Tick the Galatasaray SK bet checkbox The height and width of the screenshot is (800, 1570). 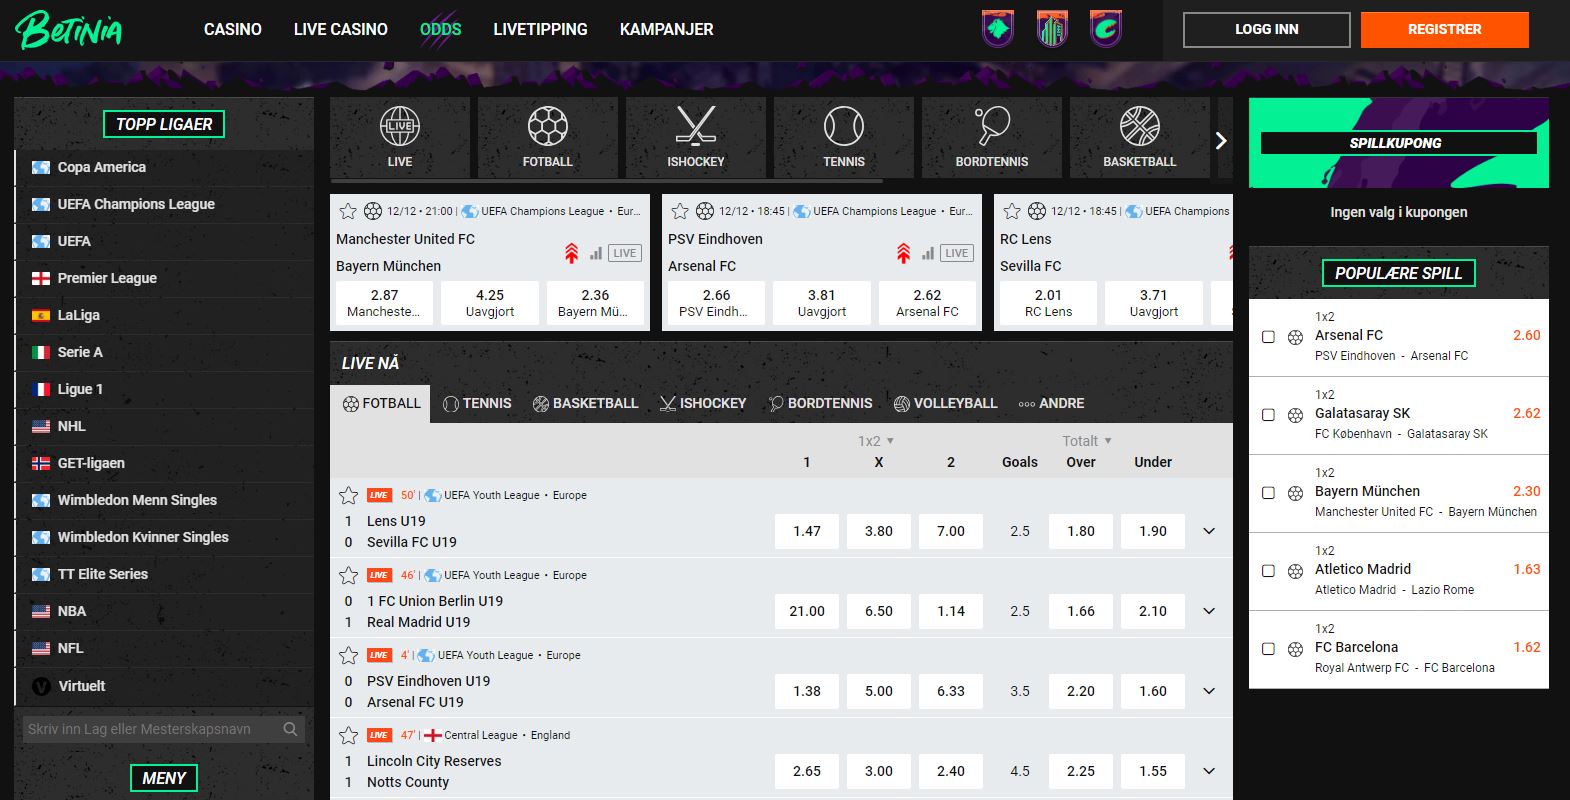click(x=1268, y=415)
